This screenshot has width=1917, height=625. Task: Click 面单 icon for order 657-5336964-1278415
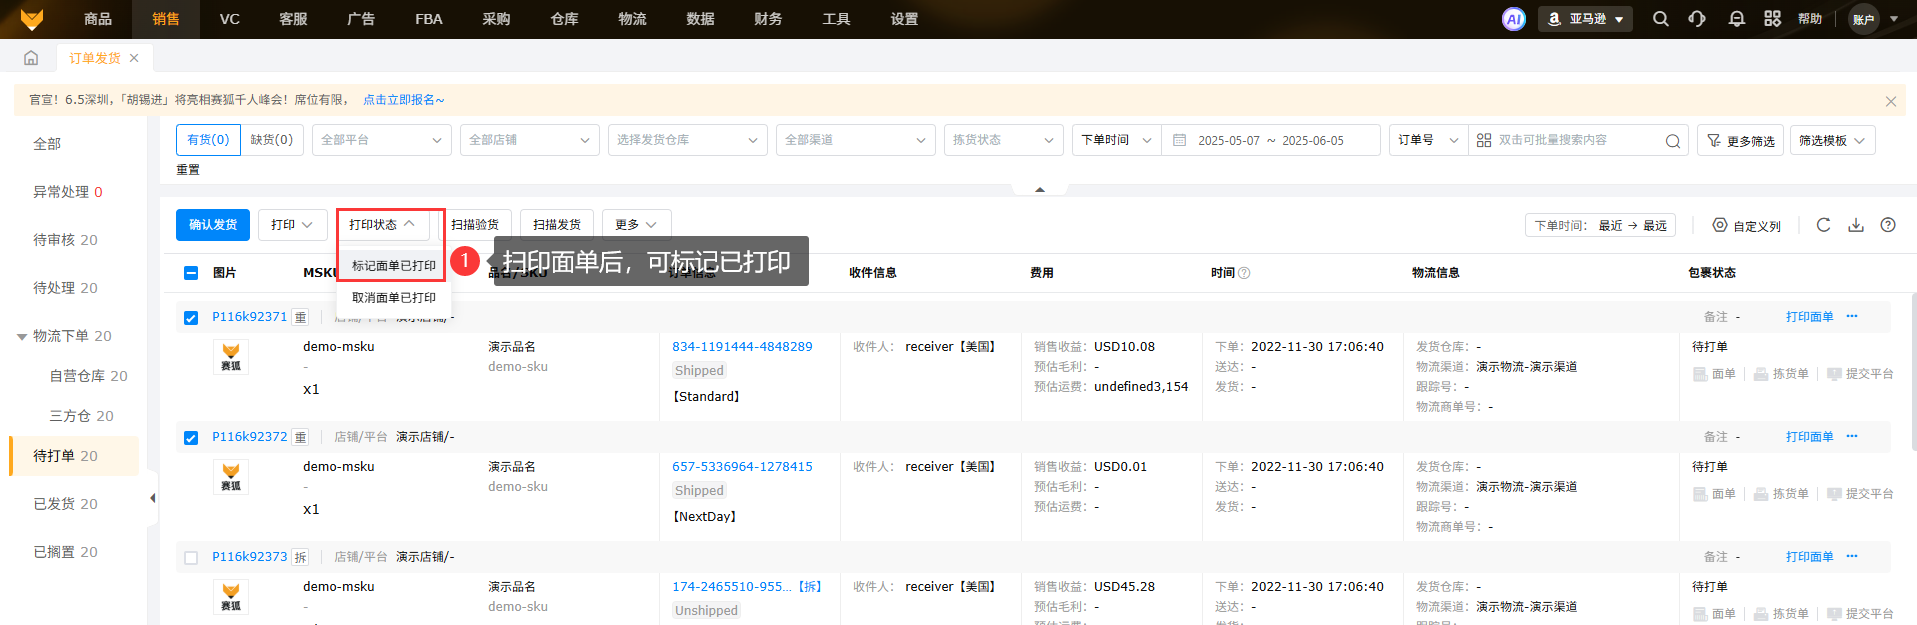pos(1714,494)
